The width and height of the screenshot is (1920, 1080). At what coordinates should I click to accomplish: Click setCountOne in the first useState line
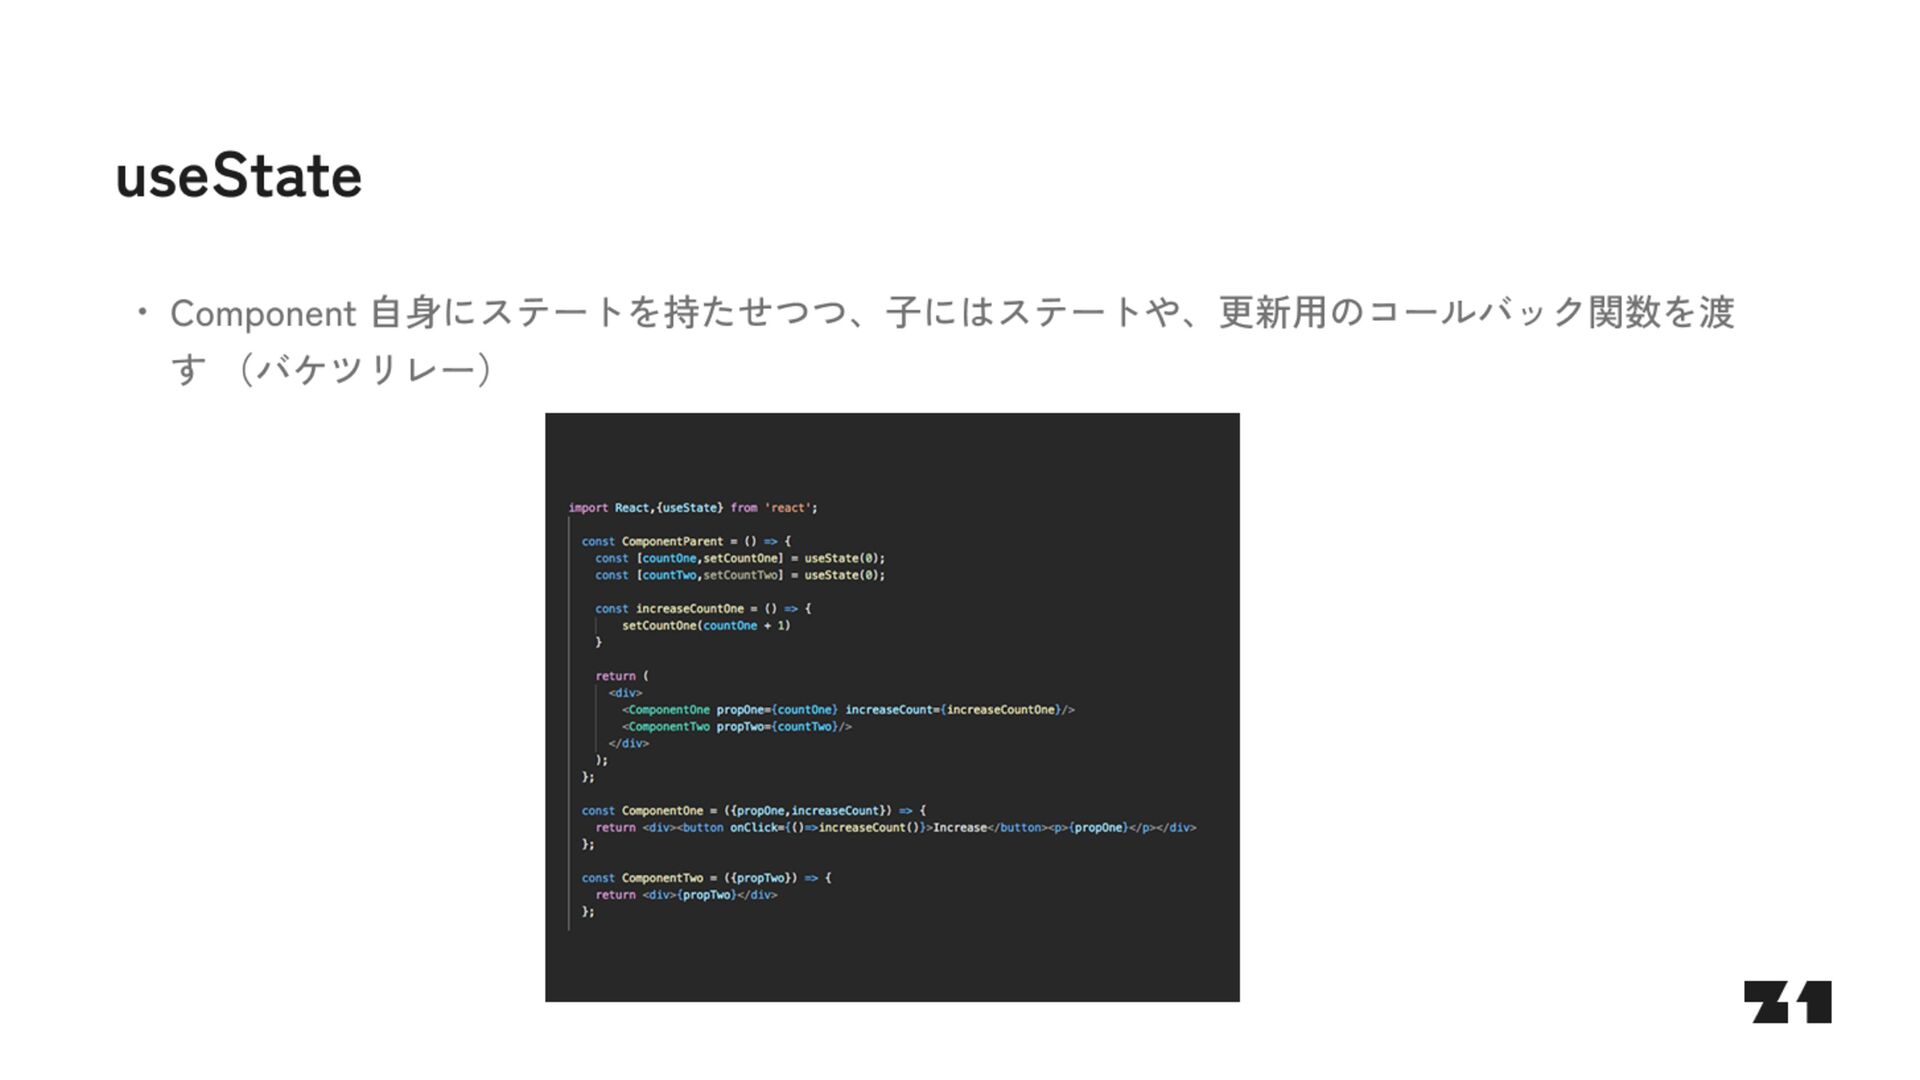pyautogui.click(x=741, y=558)
